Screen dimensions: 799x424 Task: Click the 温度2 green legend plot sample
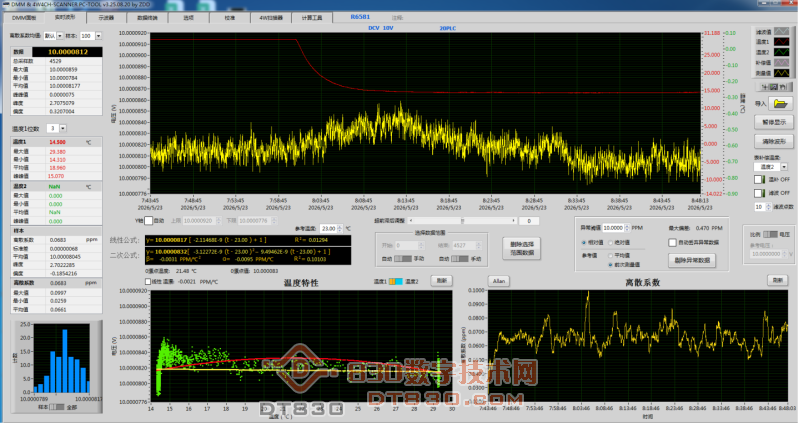(782, 52)
